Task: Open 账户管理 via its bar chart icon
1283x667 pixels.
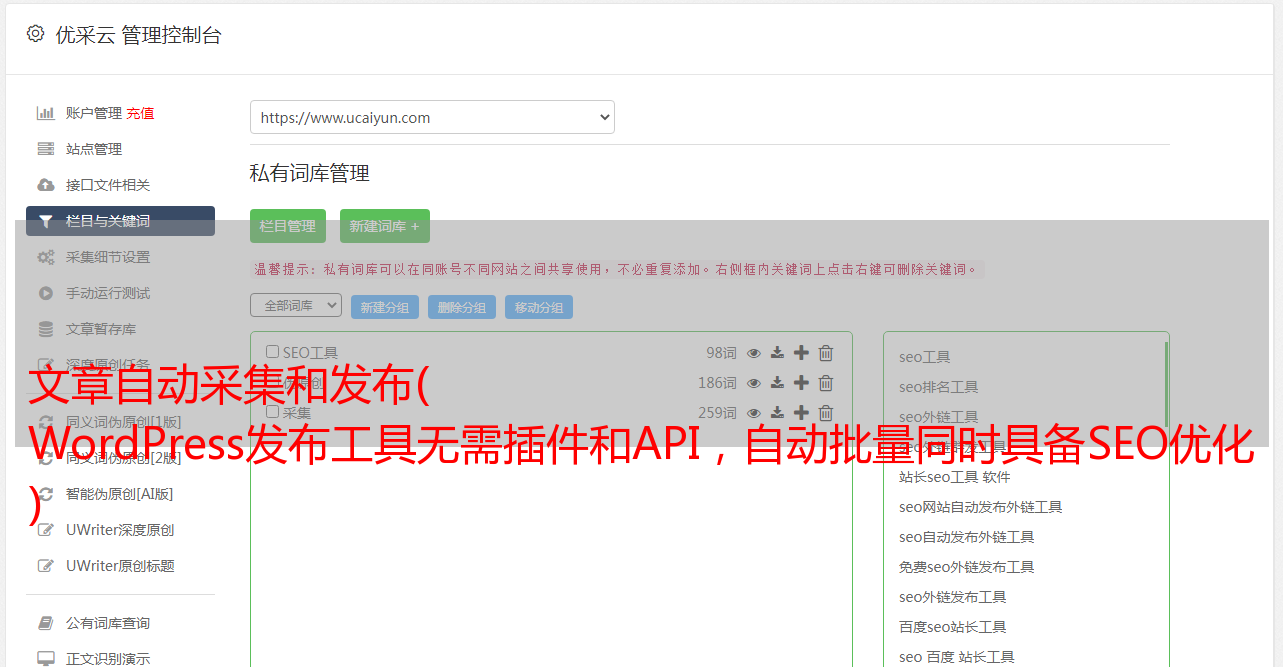Action: pos(46,113)
